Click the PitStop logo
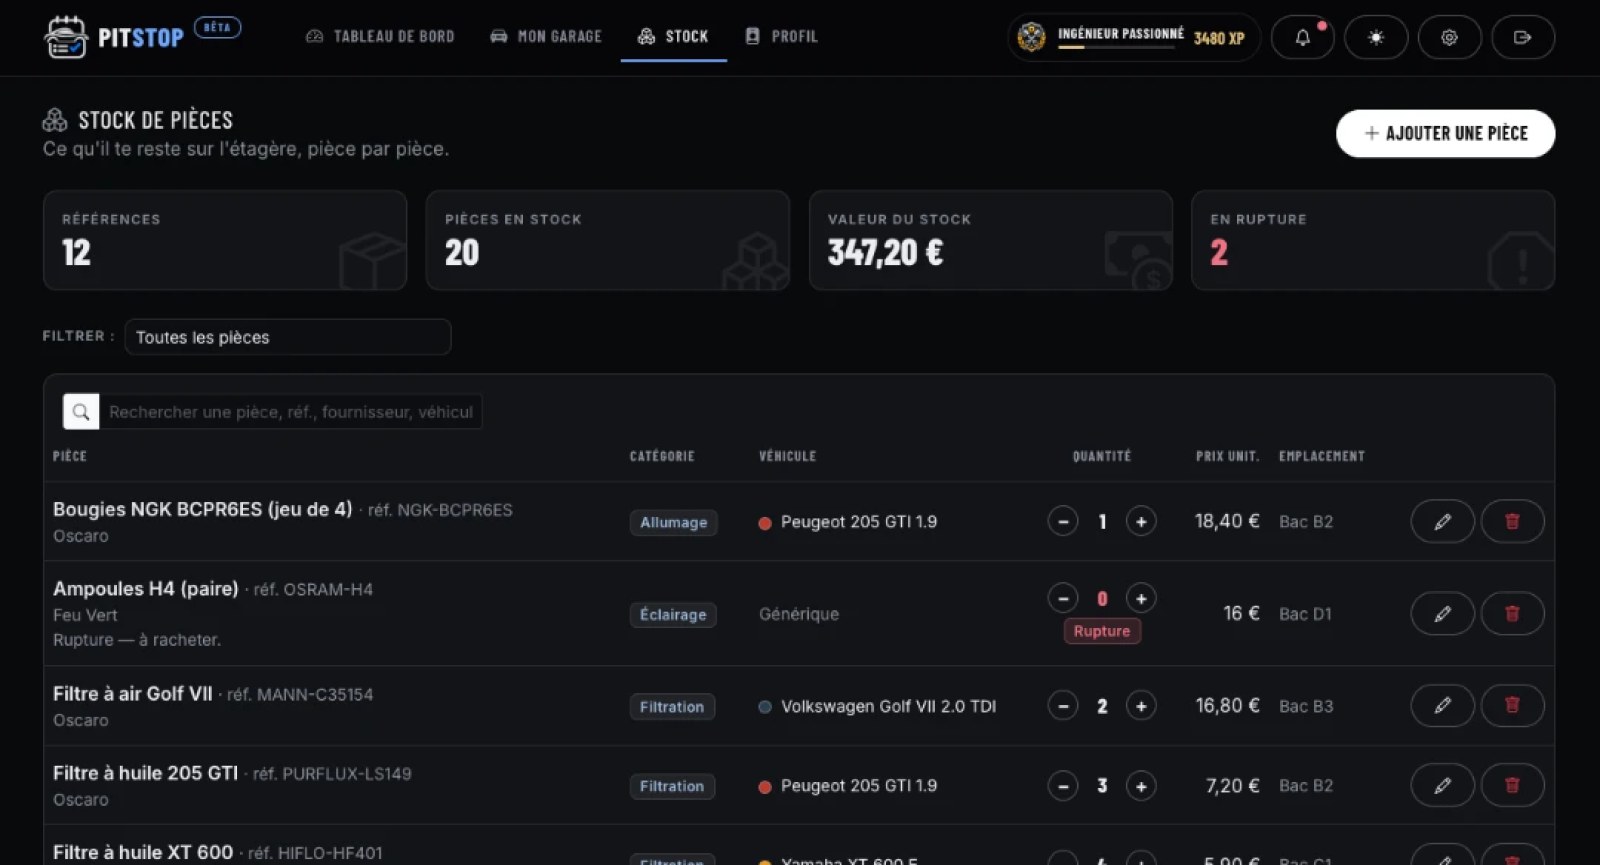This screenshot has height=865, width=1600. click(x=114, y=37)
